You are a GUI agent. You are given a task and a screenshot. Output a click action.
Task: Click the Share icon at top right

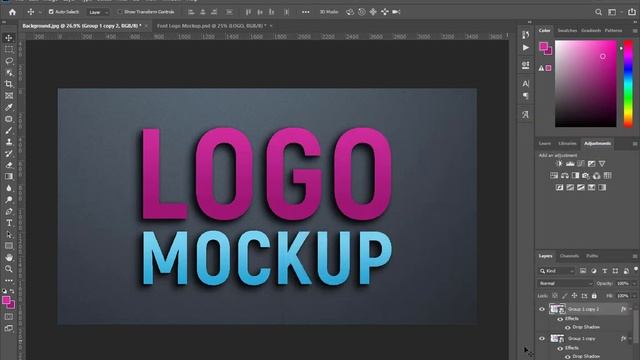(632, 12)
